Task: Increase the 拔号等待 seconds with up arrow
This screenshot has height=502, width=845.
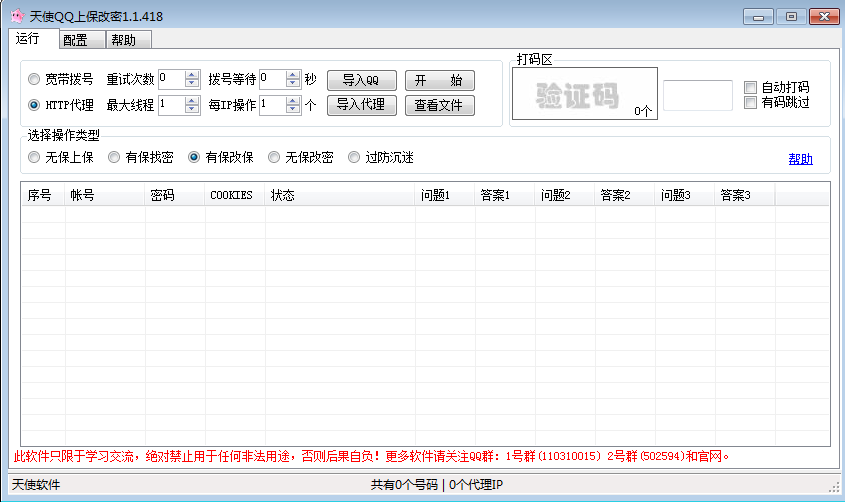Action: (x=293, y=75)
